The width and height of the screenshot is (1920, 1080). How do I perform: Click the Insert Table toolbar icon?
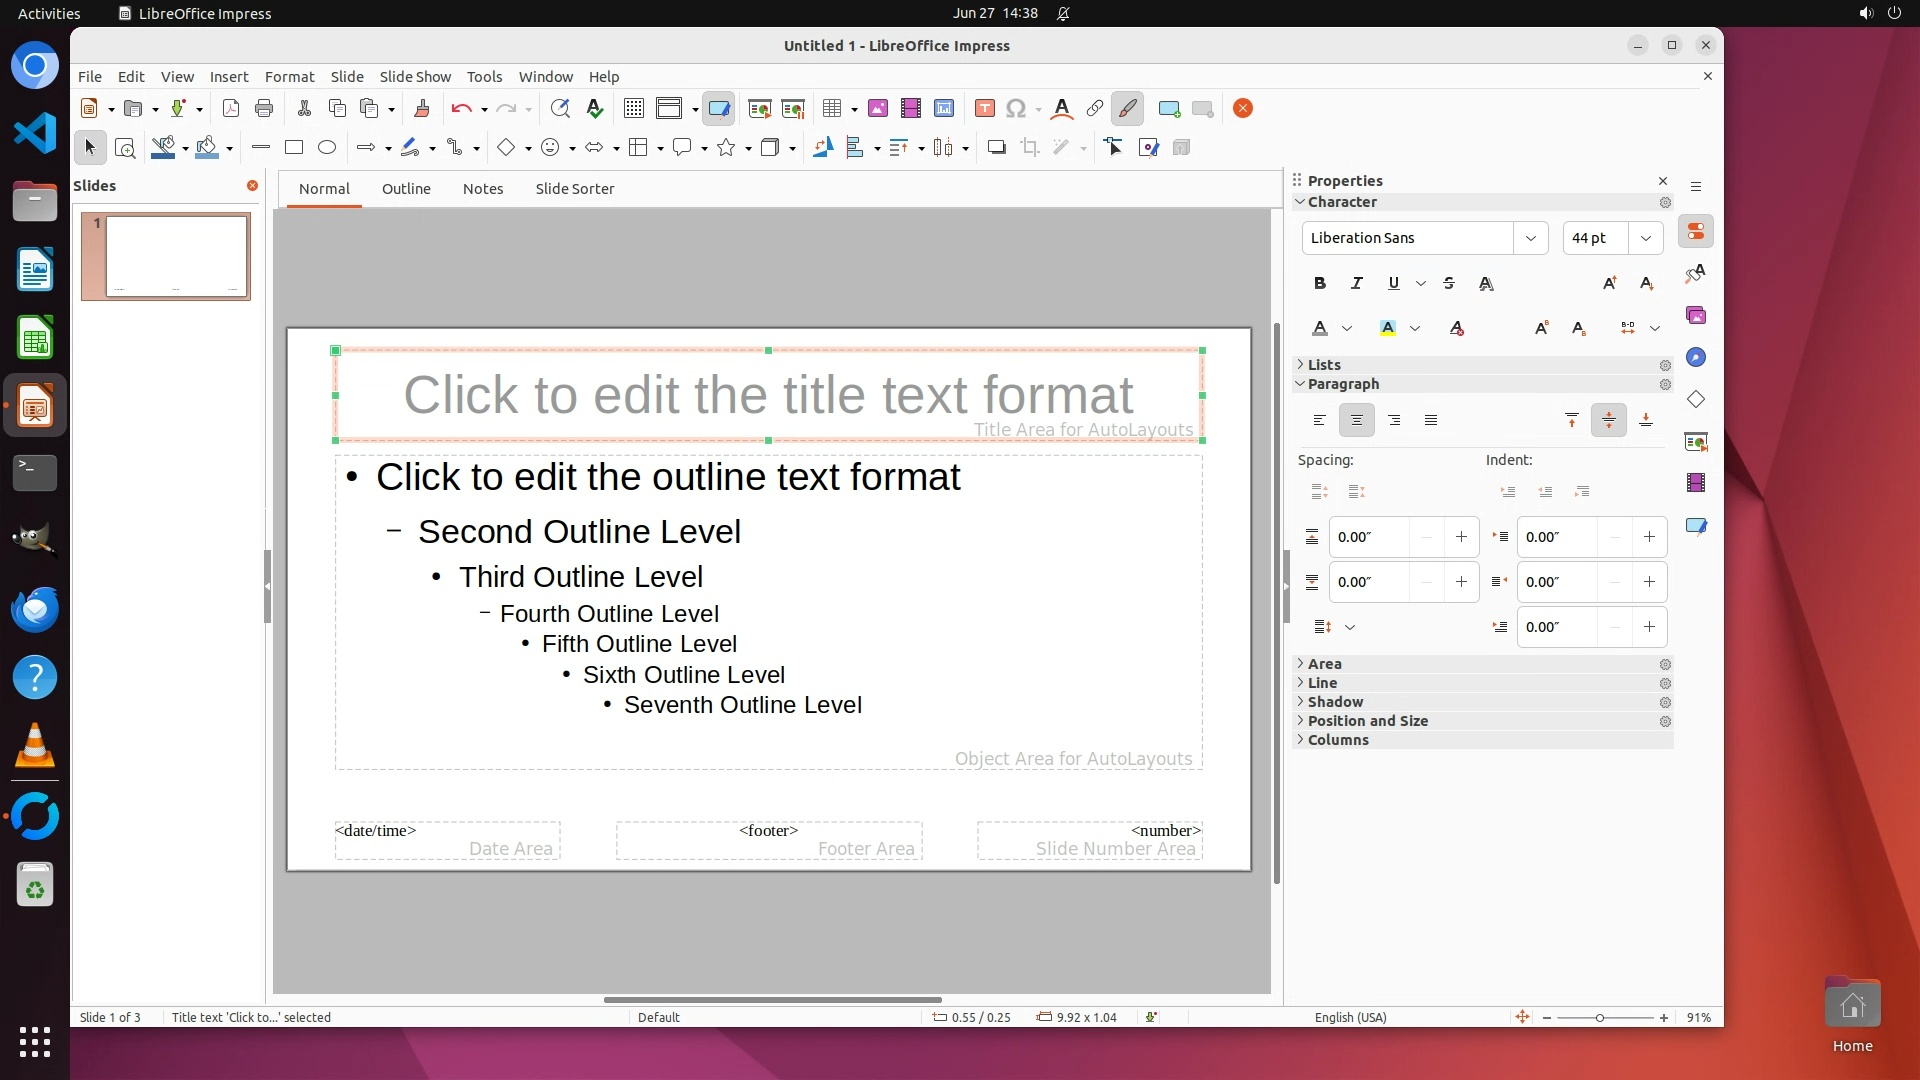[831, 109]
